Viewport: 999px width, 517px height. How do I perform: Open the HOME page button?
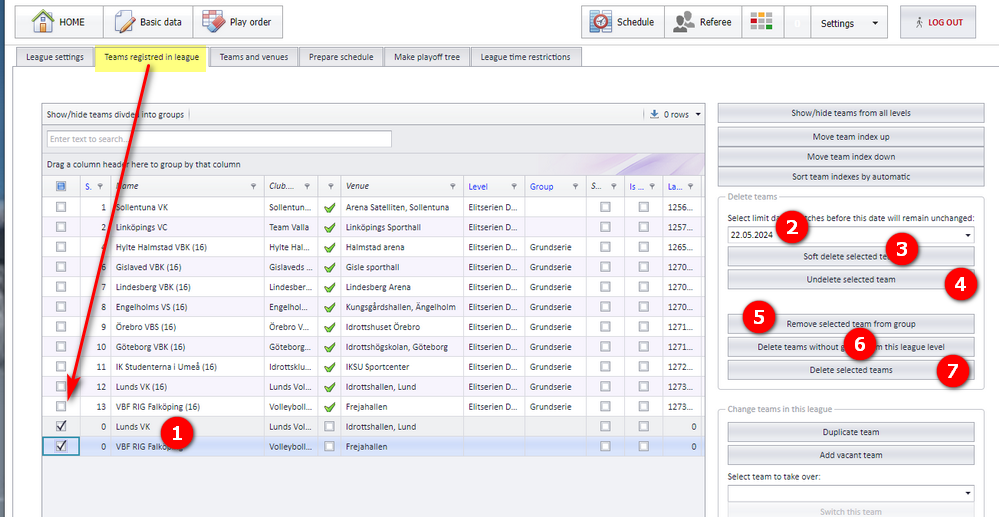tap(59, 22)
